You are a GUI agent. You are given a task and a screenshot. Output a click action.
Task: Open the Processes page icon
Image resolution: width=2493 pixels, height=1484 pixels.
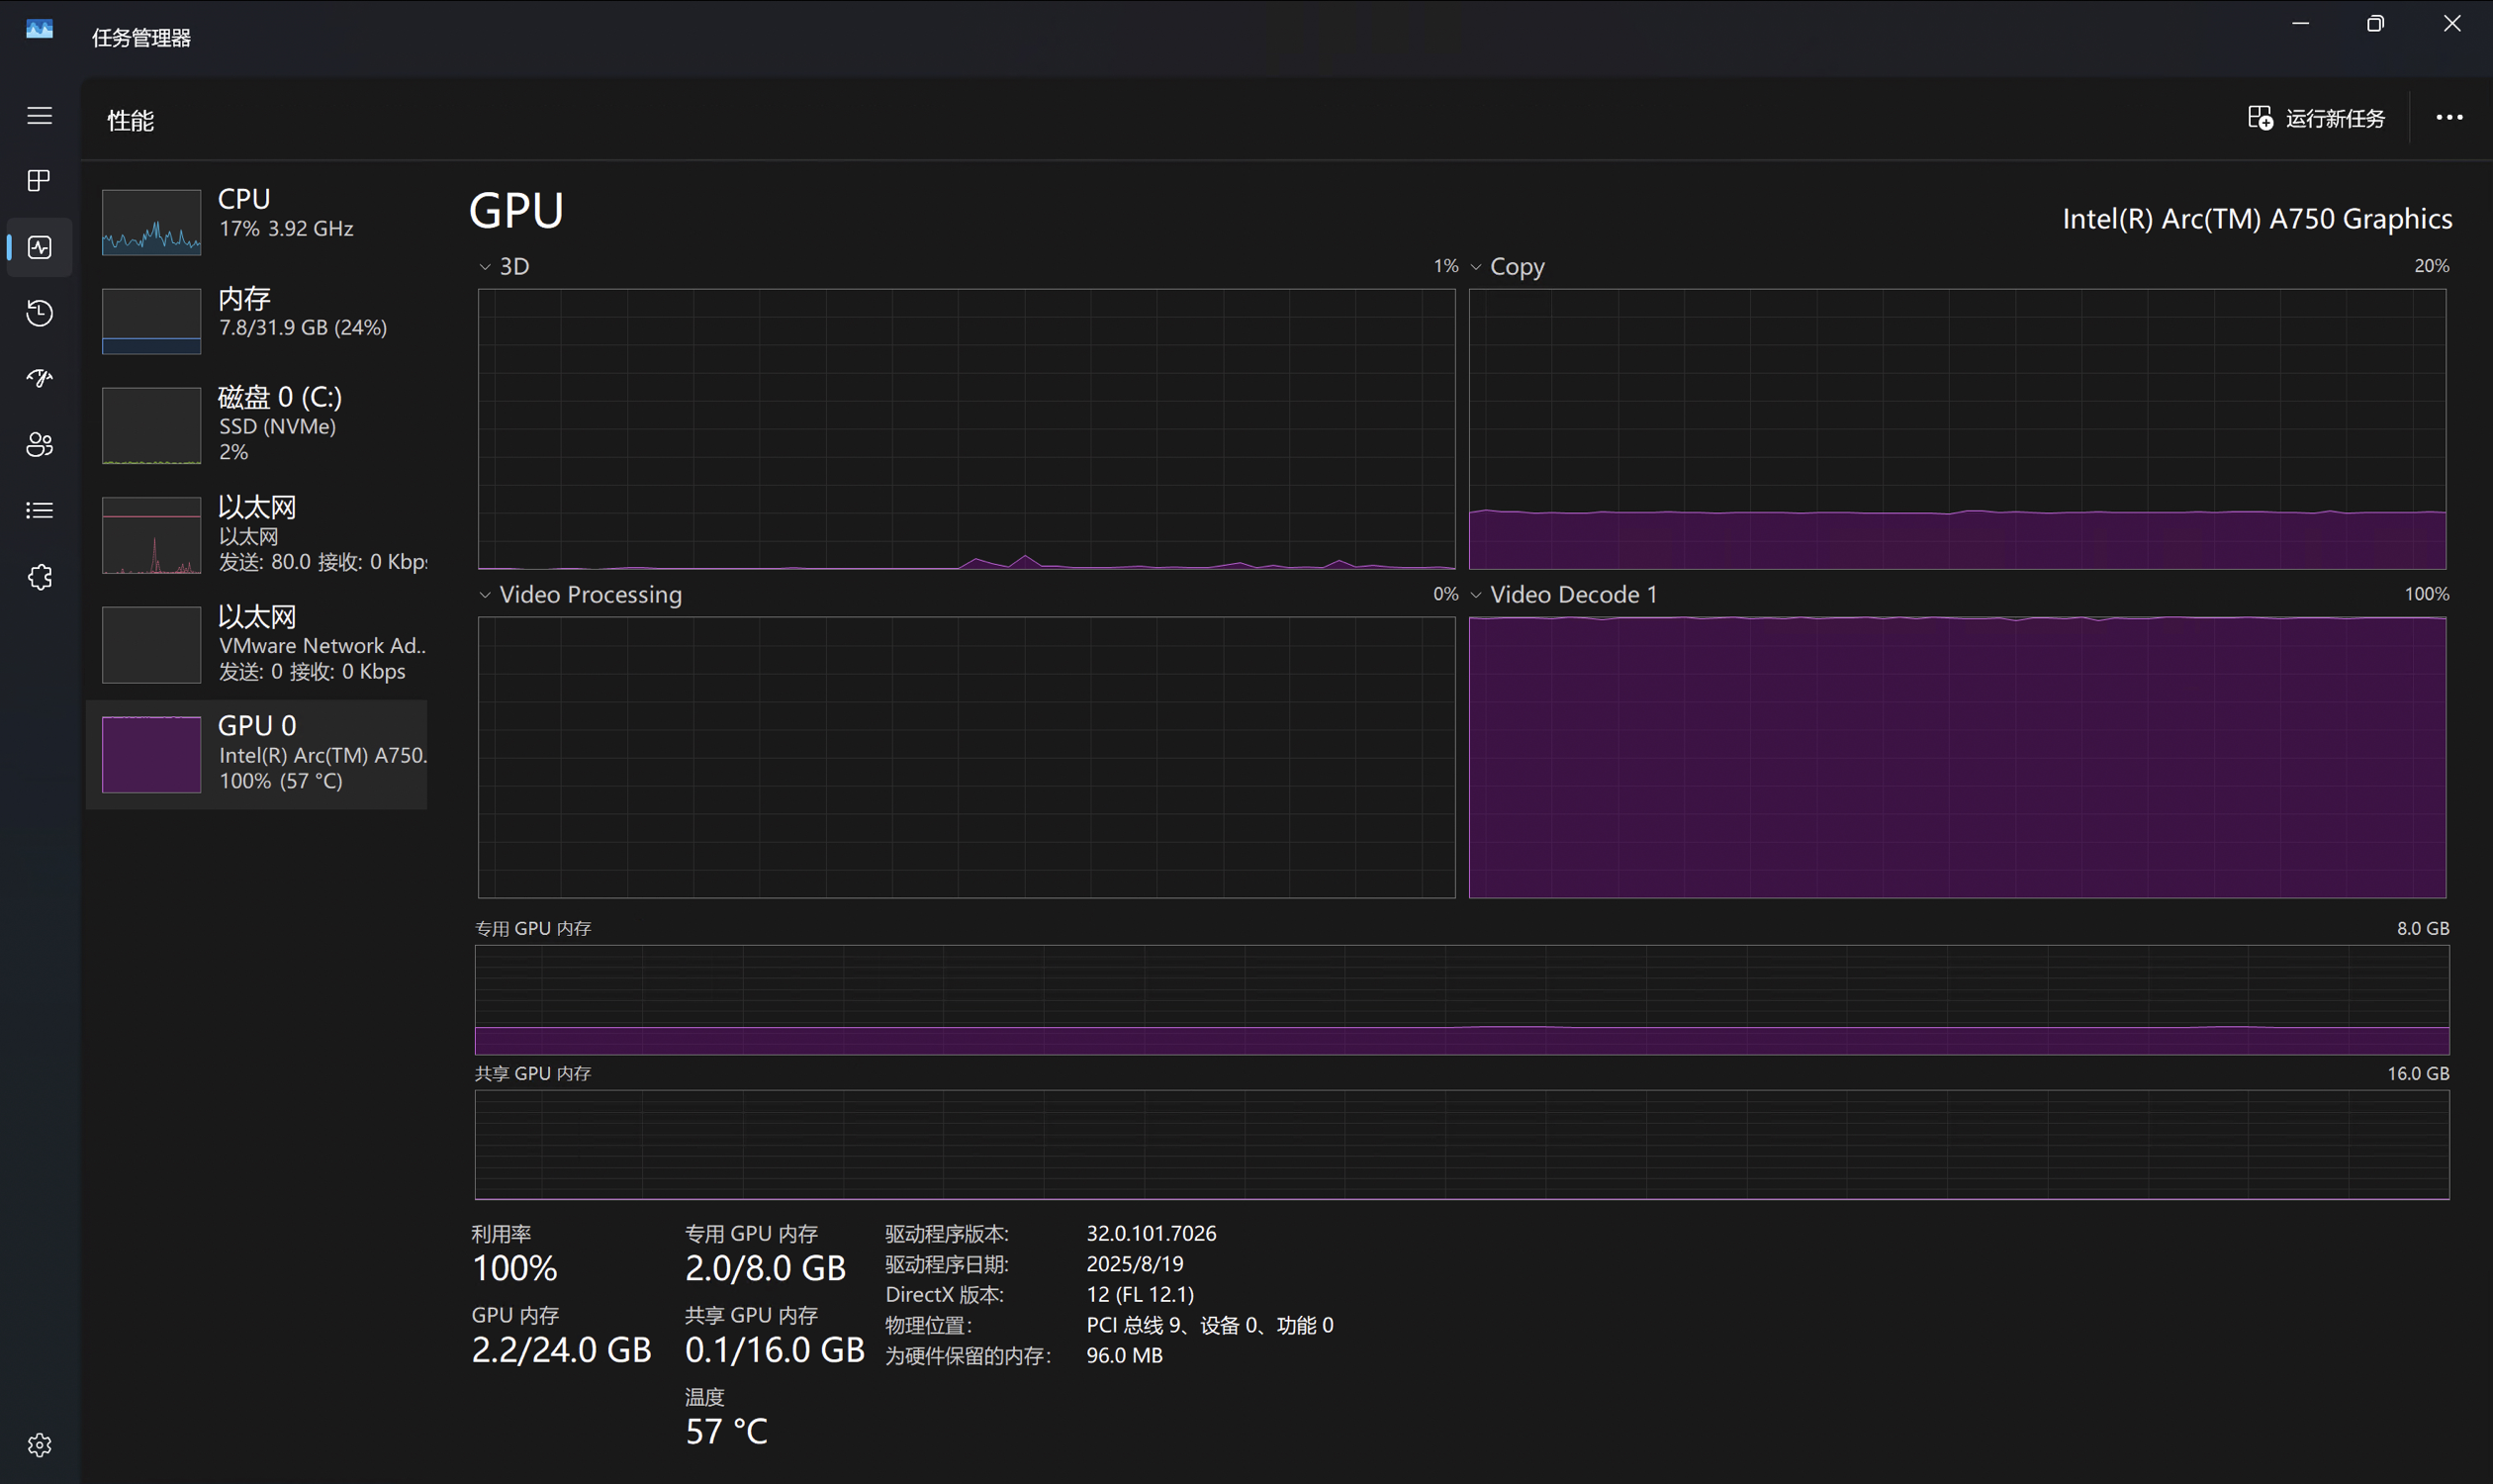click(39, 181)
